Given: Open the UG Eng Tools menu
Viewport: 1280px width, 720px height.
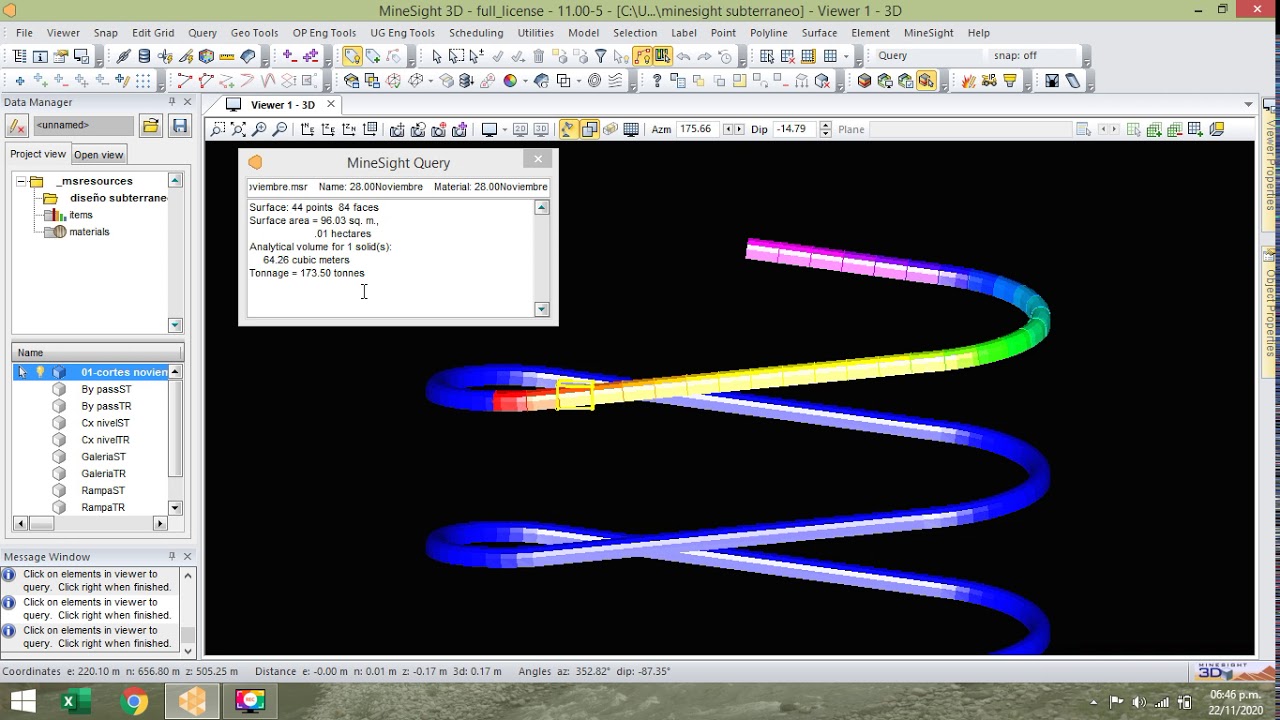Looking at the screenshot, I should (x=402, y=33).
